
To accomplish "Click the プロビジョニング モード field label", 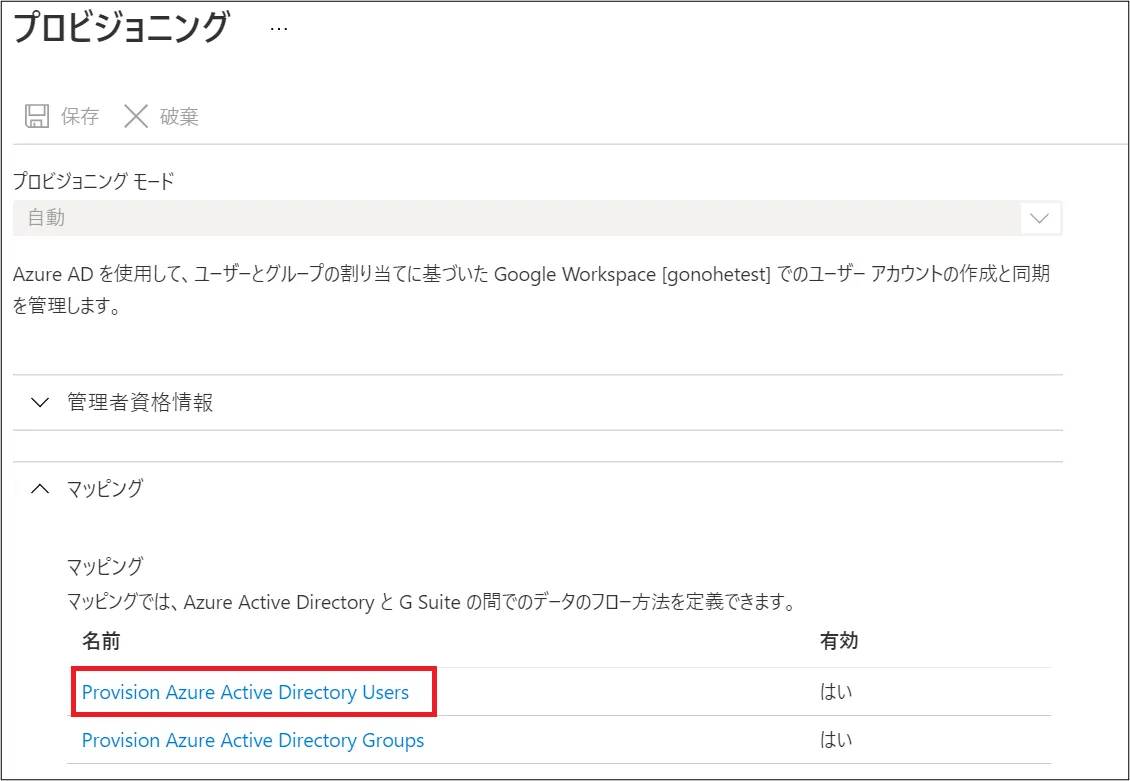I will click(93, 182).
